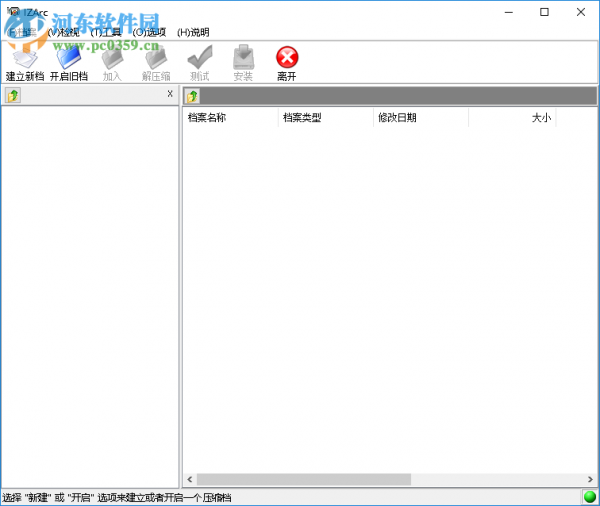Sort by the 档案名称 column header
The height and width of the screenshot is (506, 600).
click(x=230, y=118)
